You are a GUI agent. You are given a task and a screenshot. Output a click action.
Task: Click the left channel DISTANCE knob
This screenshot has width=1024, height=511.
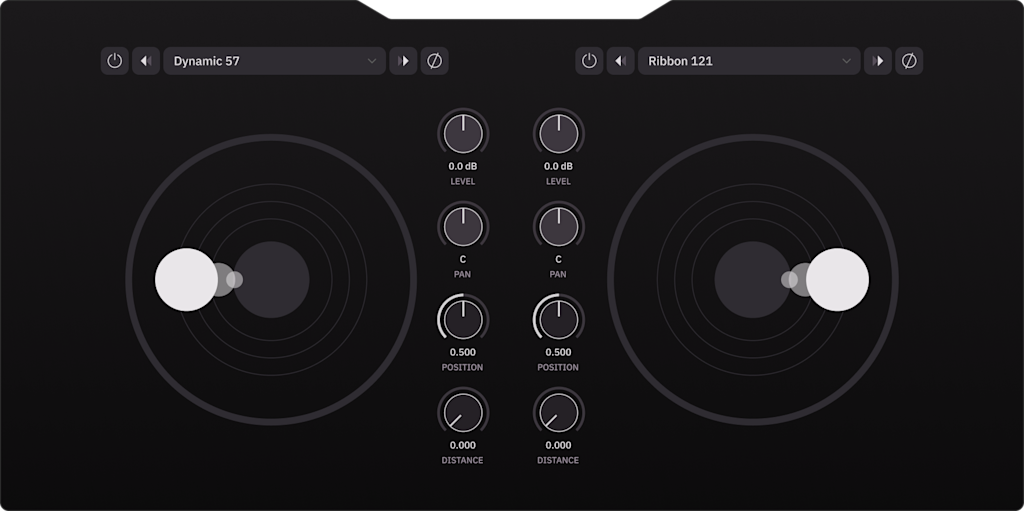(463, 413)
